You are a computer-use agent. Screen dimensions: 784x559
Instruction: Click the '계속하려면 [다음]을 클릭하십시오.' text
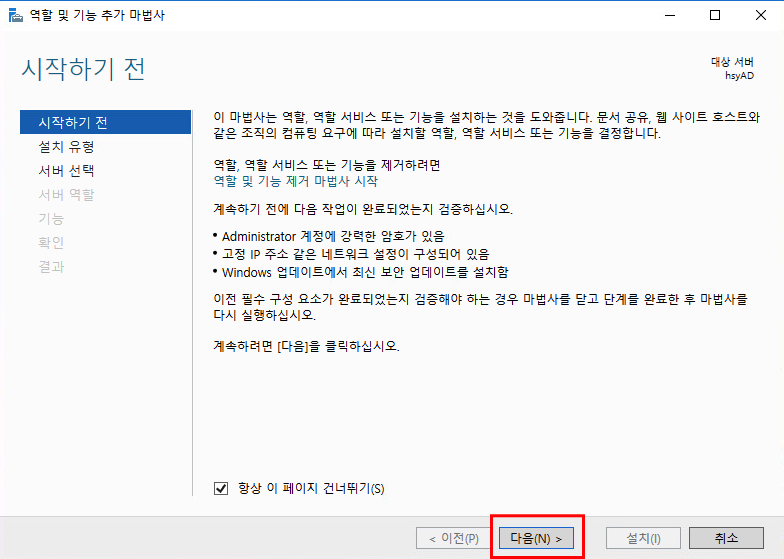[306, 346]
